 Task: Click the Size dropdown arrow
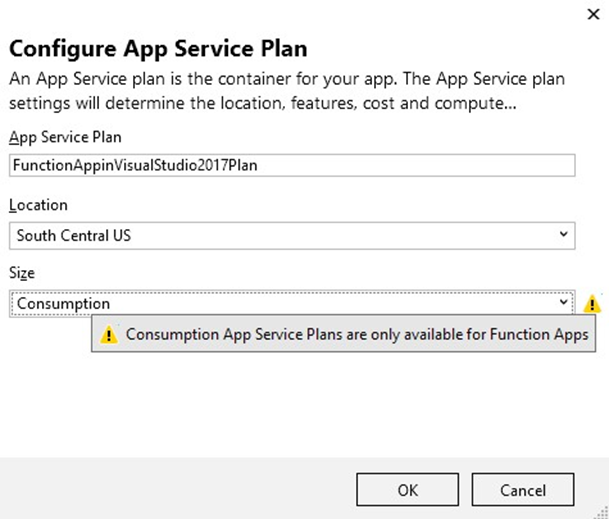(x=565, y=304)
